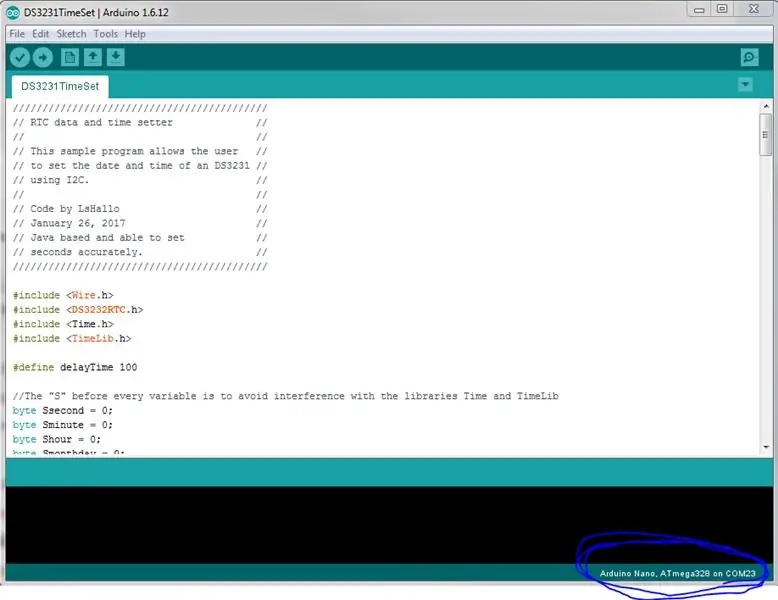Maximize the Arduino IDE window
Screen dimensions: 778x600
(x=722, y=9)
